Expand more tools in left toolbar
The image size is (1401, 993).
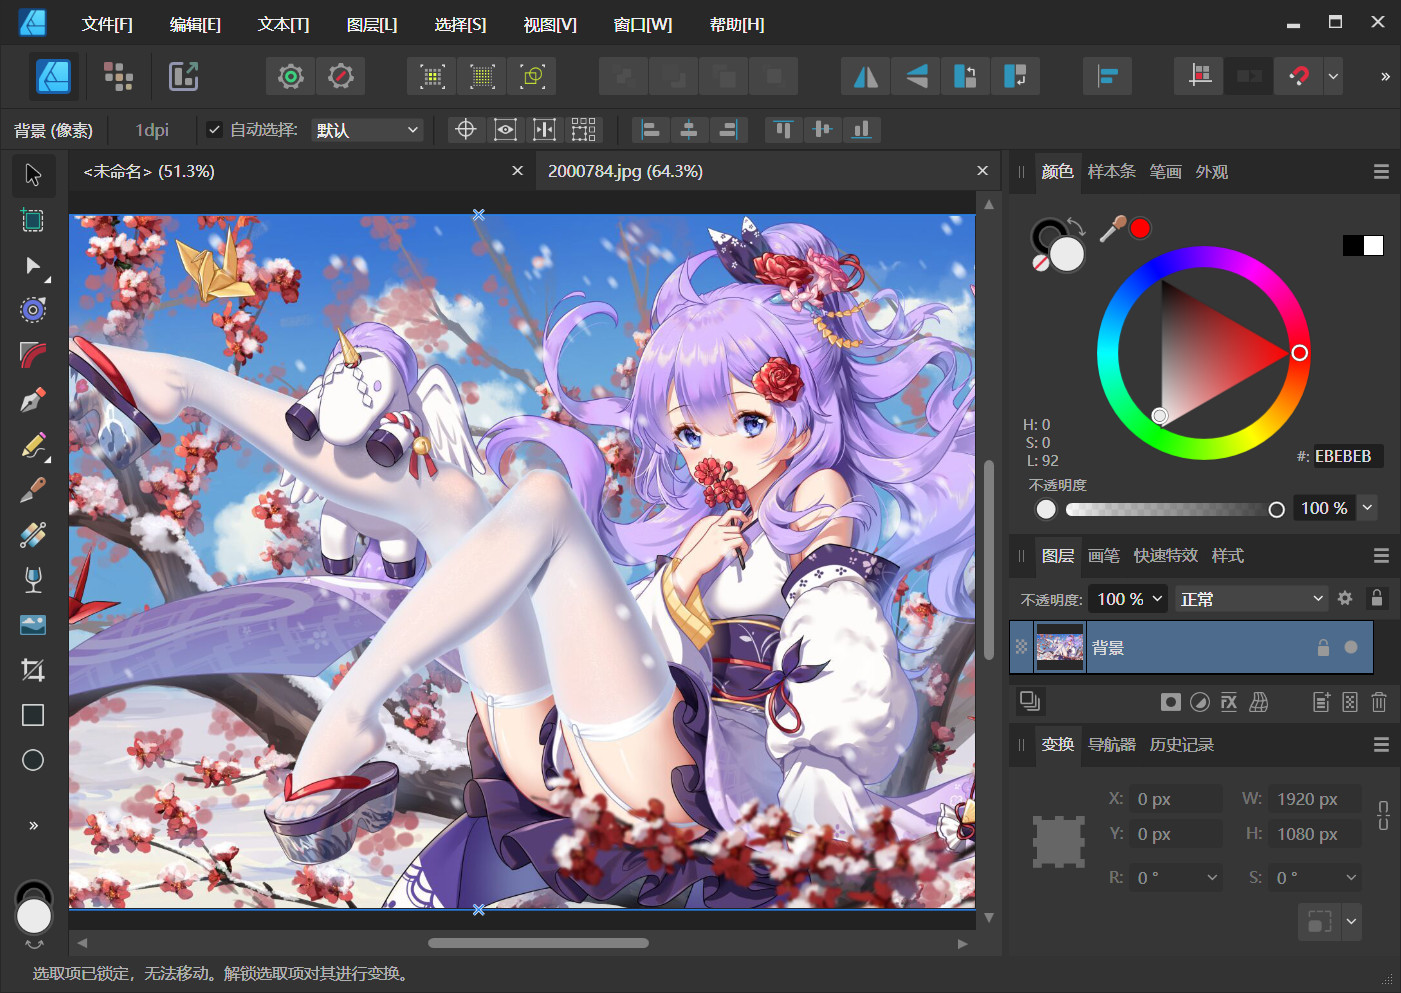[x=33, y=825]
